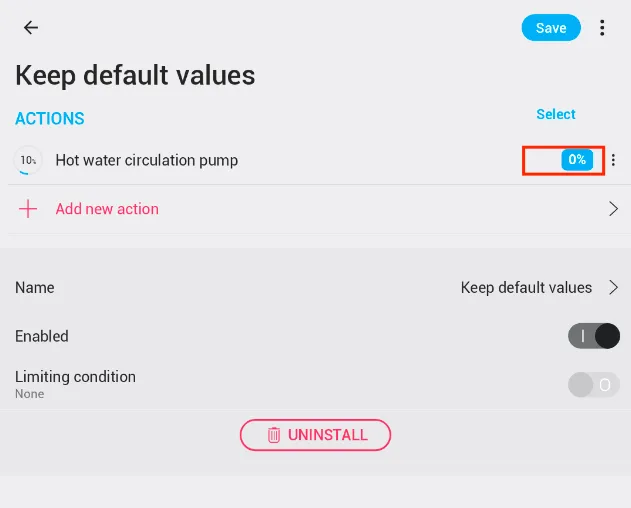Click the 10% circular pump icon
The height and width of the screenshot is (508, 631).
pyautogui.click(x=29, y=160)
